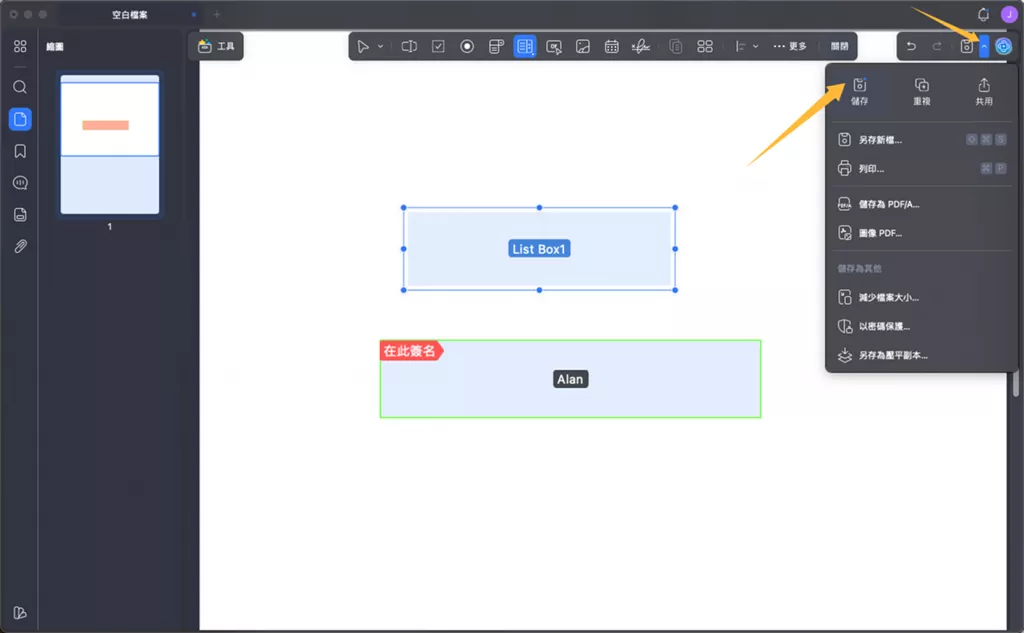1024x633 pixels.
Task: Open the 更多 more options
Action: click(790, 46)
